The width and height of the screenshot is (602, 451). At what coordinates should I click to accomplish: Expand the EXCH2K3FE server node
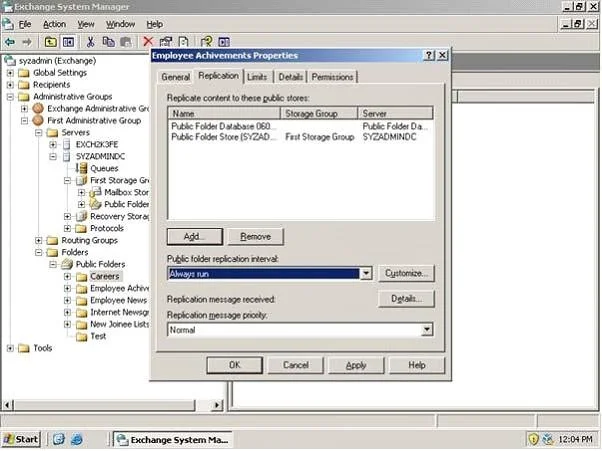click(53, 144)
